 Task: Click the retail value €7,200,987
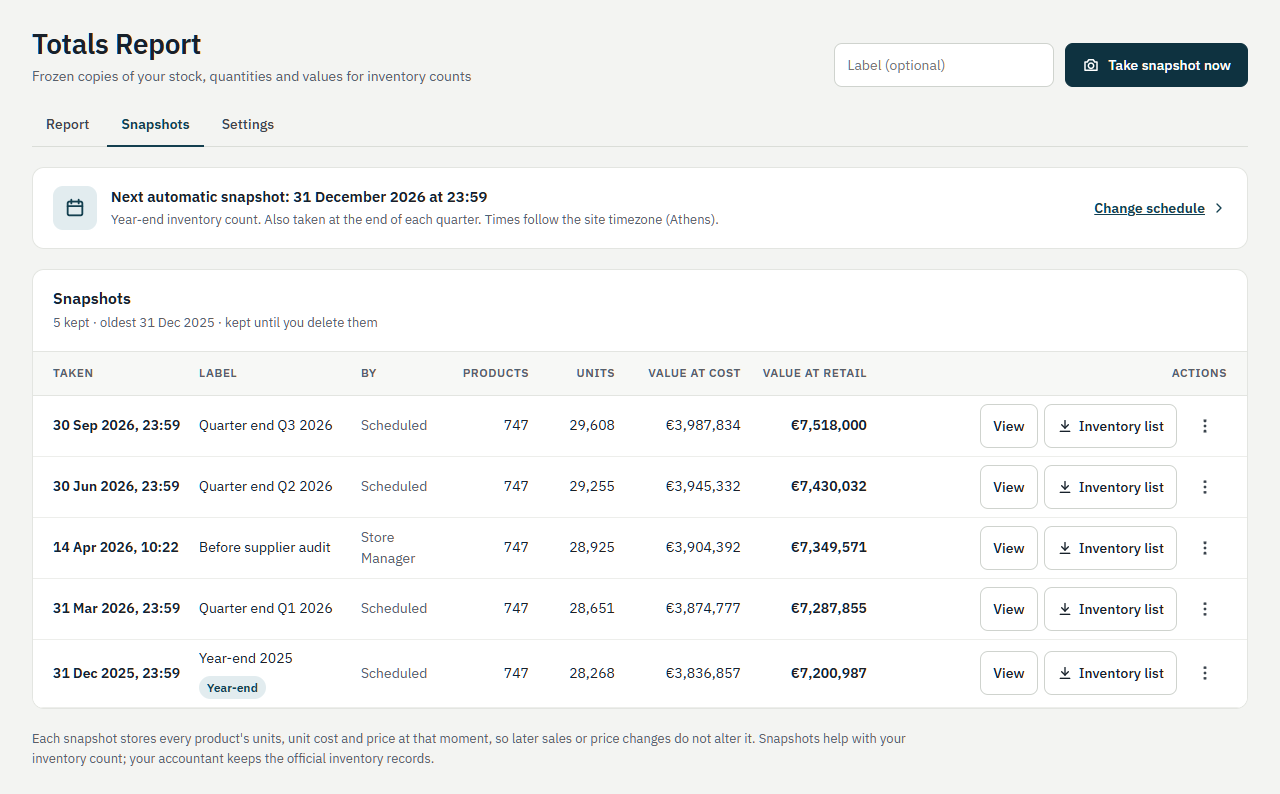829,673
